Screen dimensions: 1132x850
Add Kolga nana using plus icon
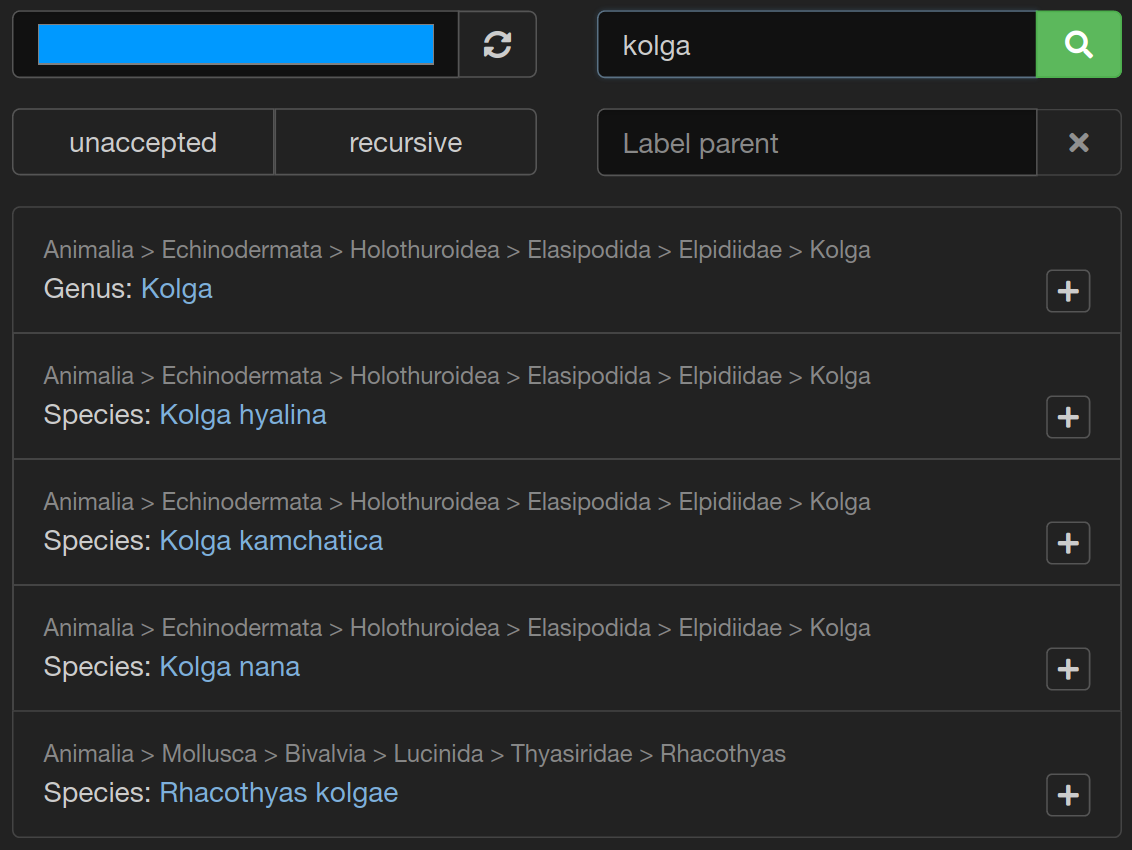pos(1067,669)
